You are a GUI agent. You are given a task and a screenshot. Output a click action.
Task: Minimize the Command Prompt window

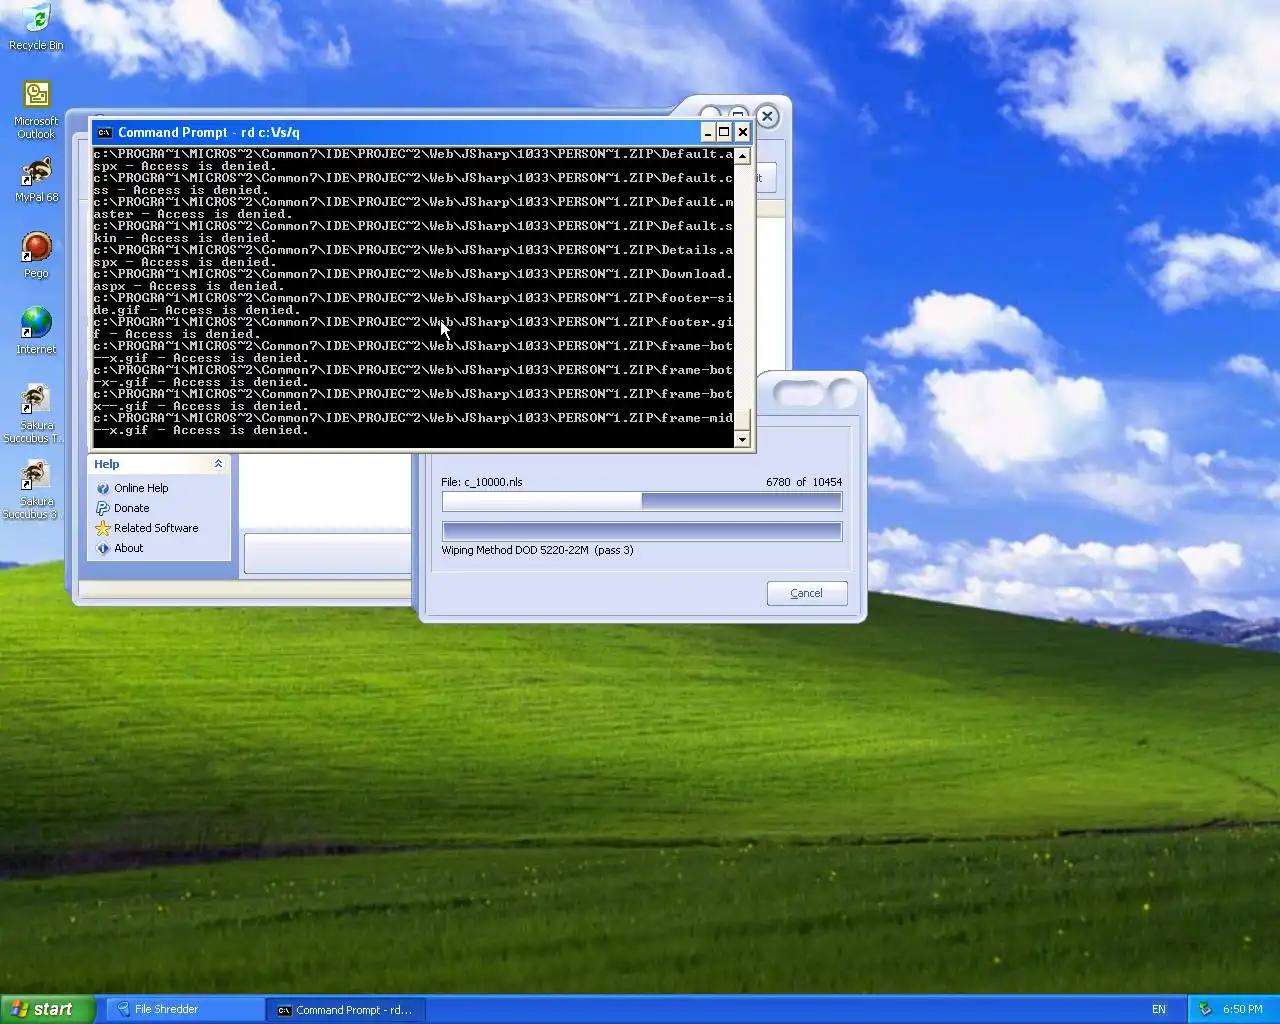pyautogui.click(x=708, y=132)
